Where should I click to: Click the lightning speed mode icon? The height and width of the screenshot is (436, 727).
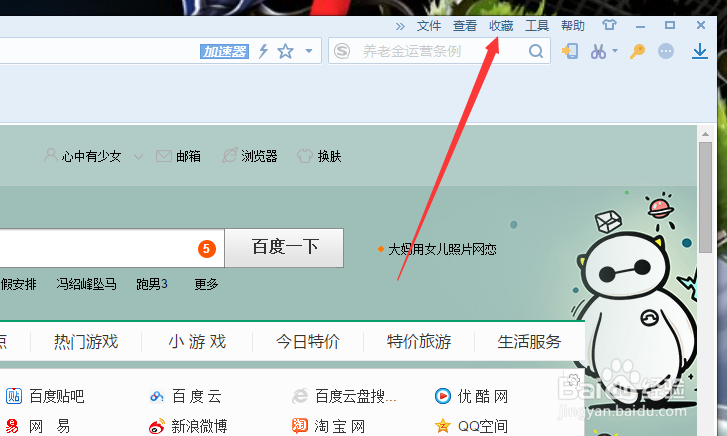pos(263,51)
